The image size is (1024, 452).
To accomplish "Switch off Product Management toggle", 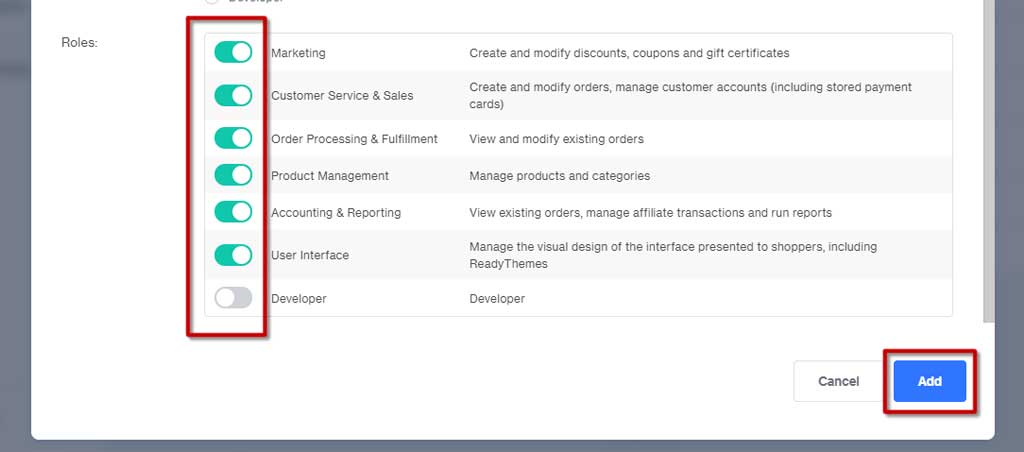I will pyautogui.click(x=233, y=175).
